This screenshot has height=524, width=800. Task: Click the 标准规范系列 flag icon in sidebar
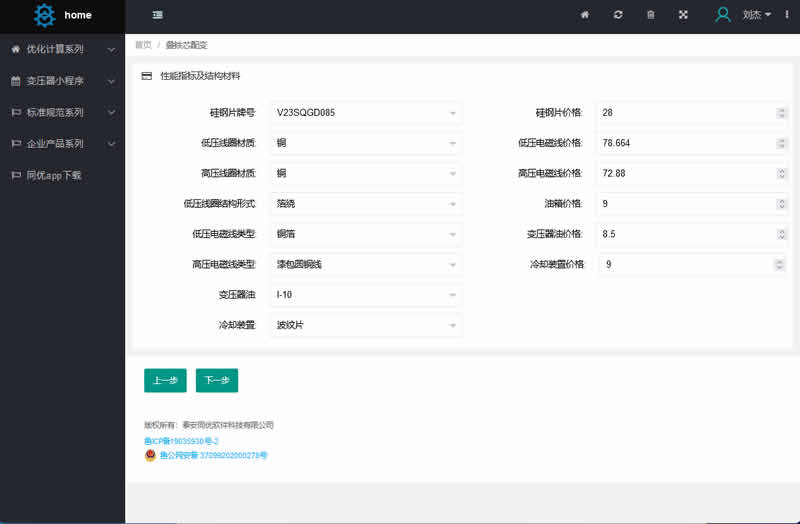click(16, 113)
